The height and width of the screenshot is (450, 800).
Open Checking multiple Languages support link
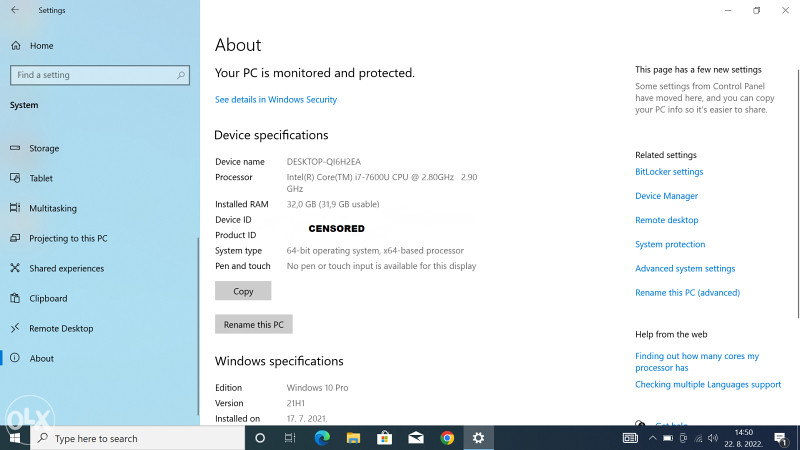[x=708, y=384]
